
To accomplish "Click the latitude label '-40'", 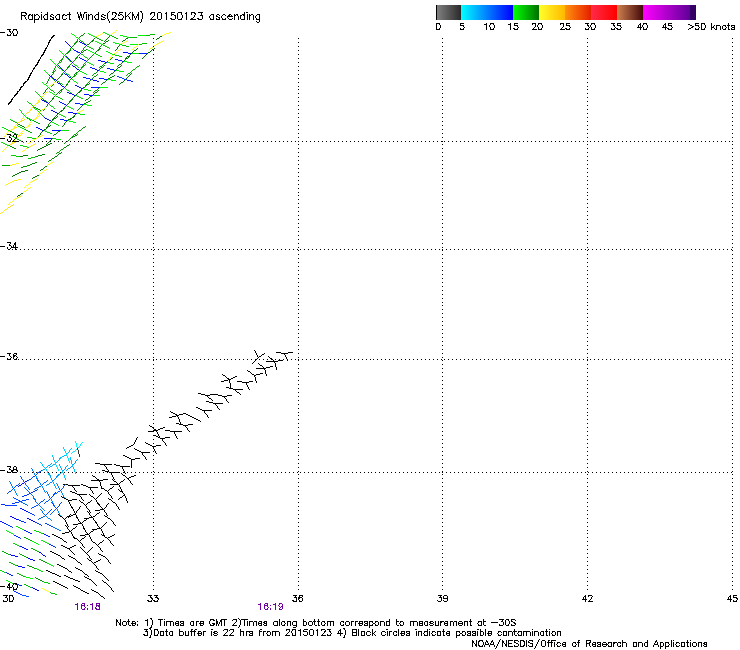I will point(9,587).
